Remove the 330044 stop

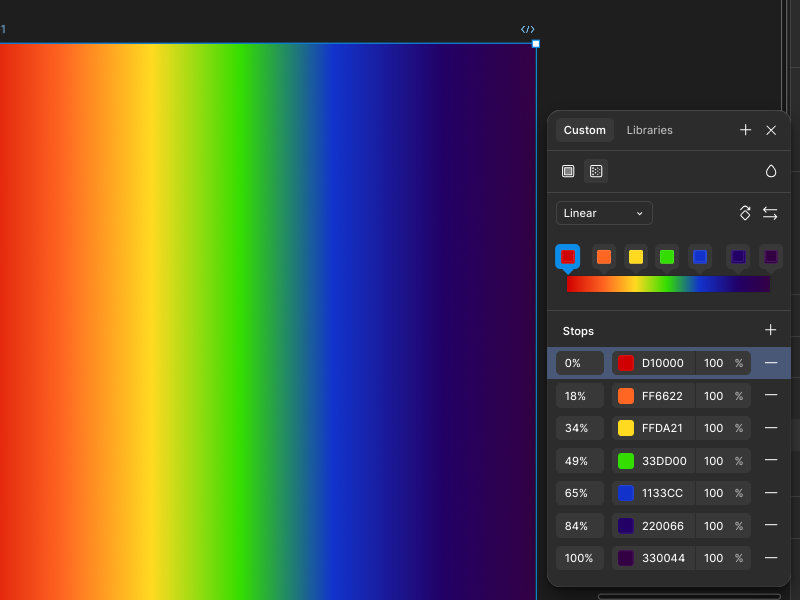pyautogui.click(x=771, y=558)
